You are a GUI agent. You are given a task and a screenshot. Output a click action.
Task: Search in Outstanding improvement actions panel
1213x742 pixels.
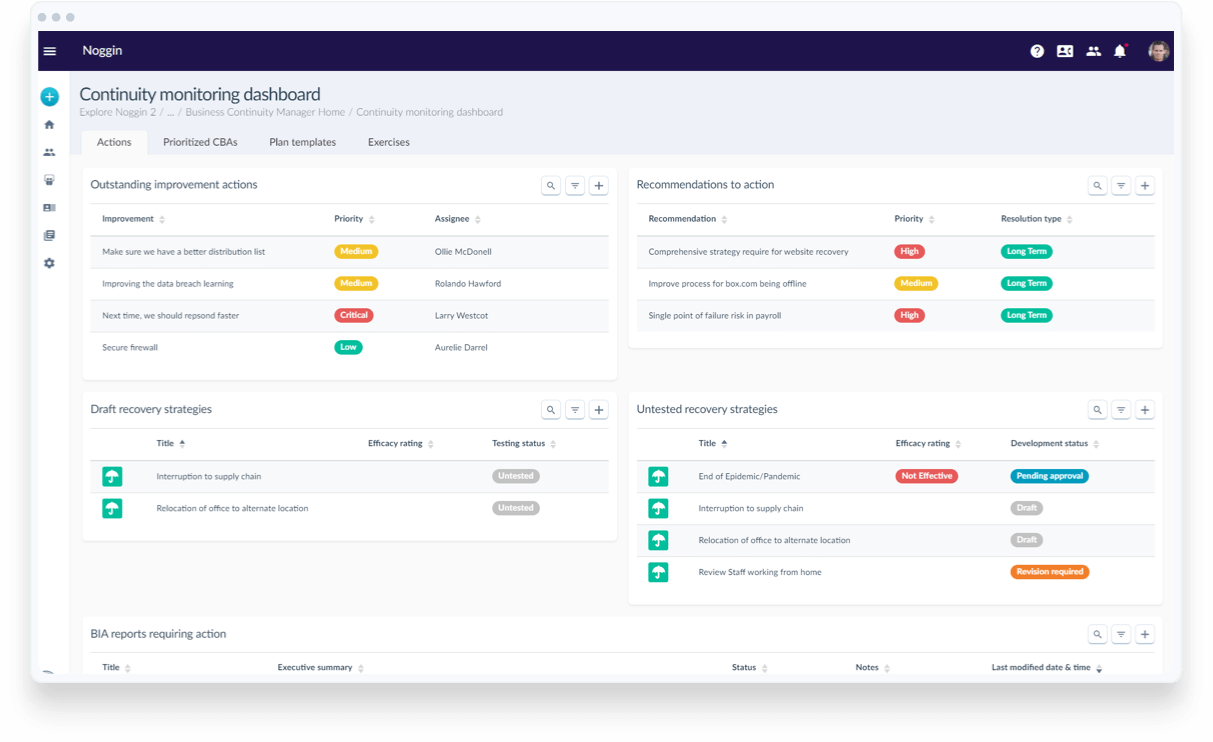coord(551,185)
